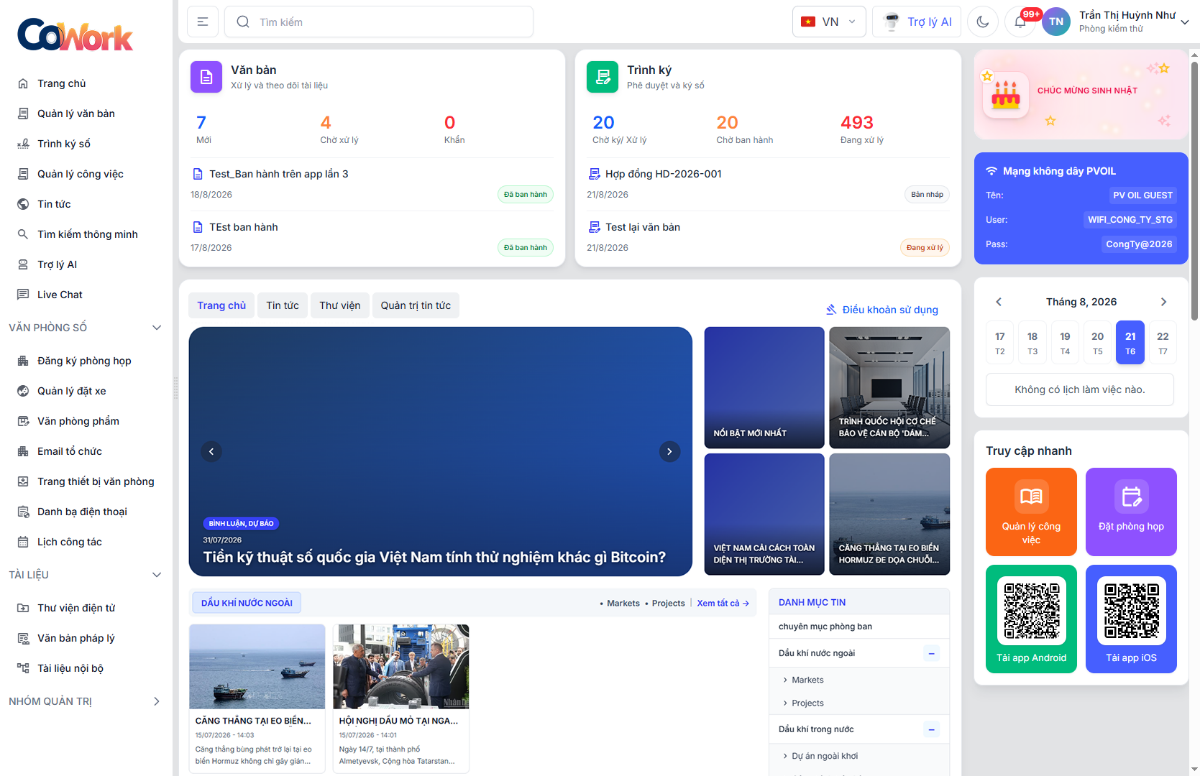The image size is (1200, 776).
Task: Open the VN language dropdown
Action: tap(829, 22)
